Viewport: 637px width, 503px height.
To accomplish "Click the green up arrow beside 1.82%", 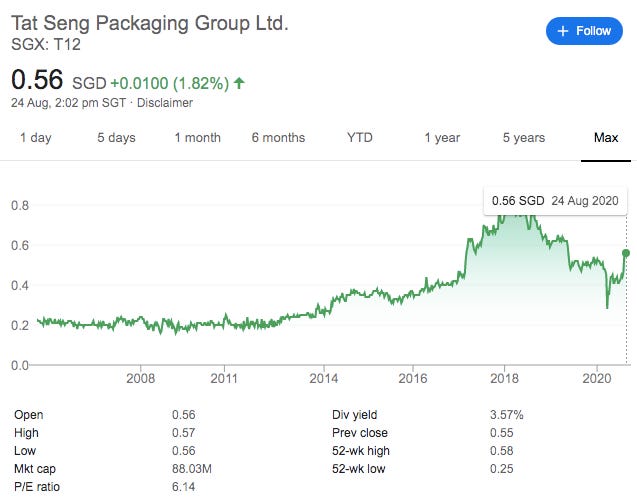I will pyautogui.click(x=239, y=83).
